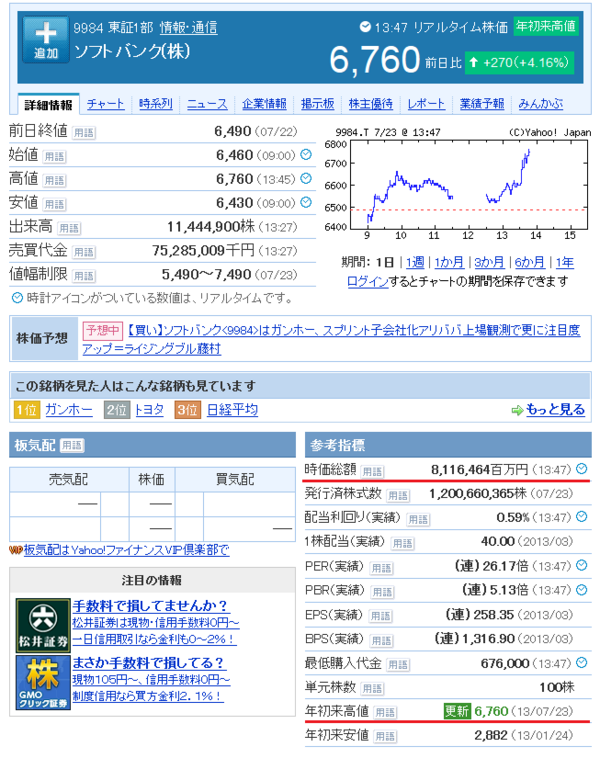Click the 用語 glossary icon next to 年初来安値
This screenshot has height=758, width=600.
[x=385, y=736]
